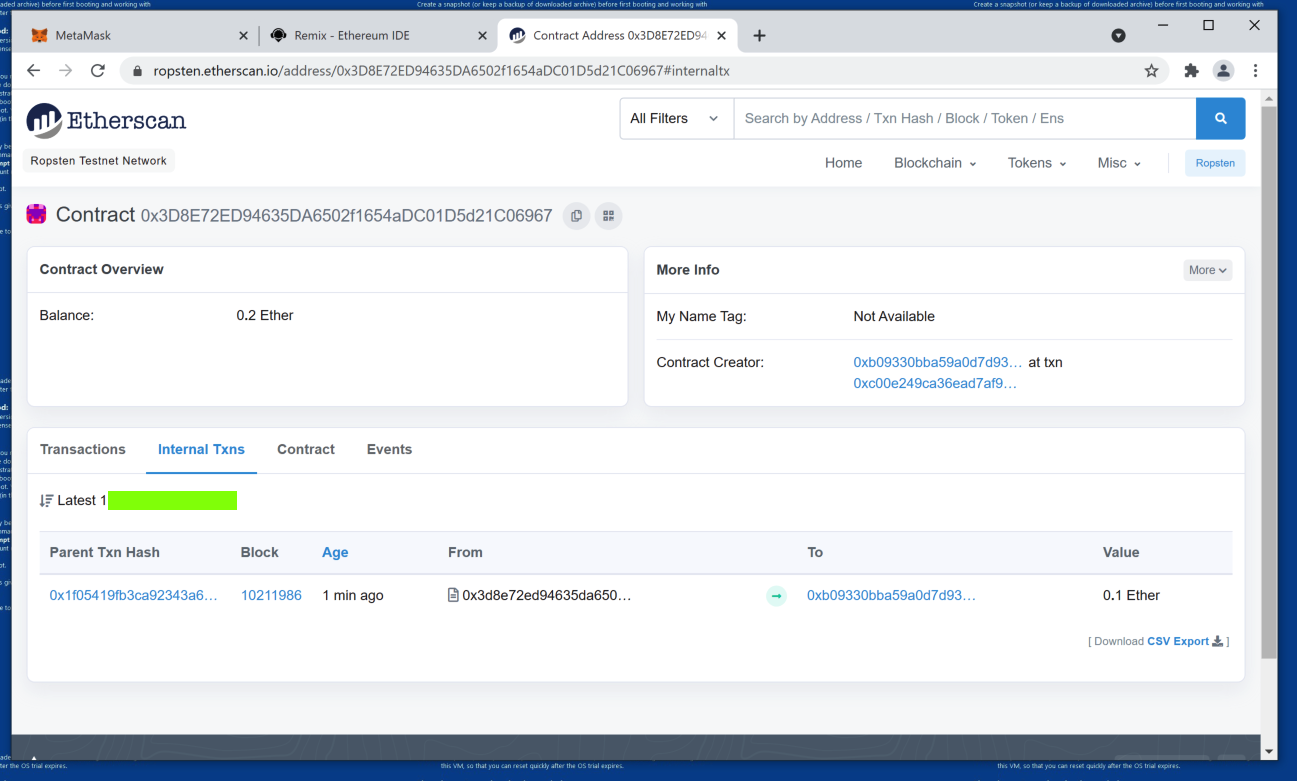Click the Etherscan search input field
The width and height of the screenshot is (1297, 781).
pos(964,119)
